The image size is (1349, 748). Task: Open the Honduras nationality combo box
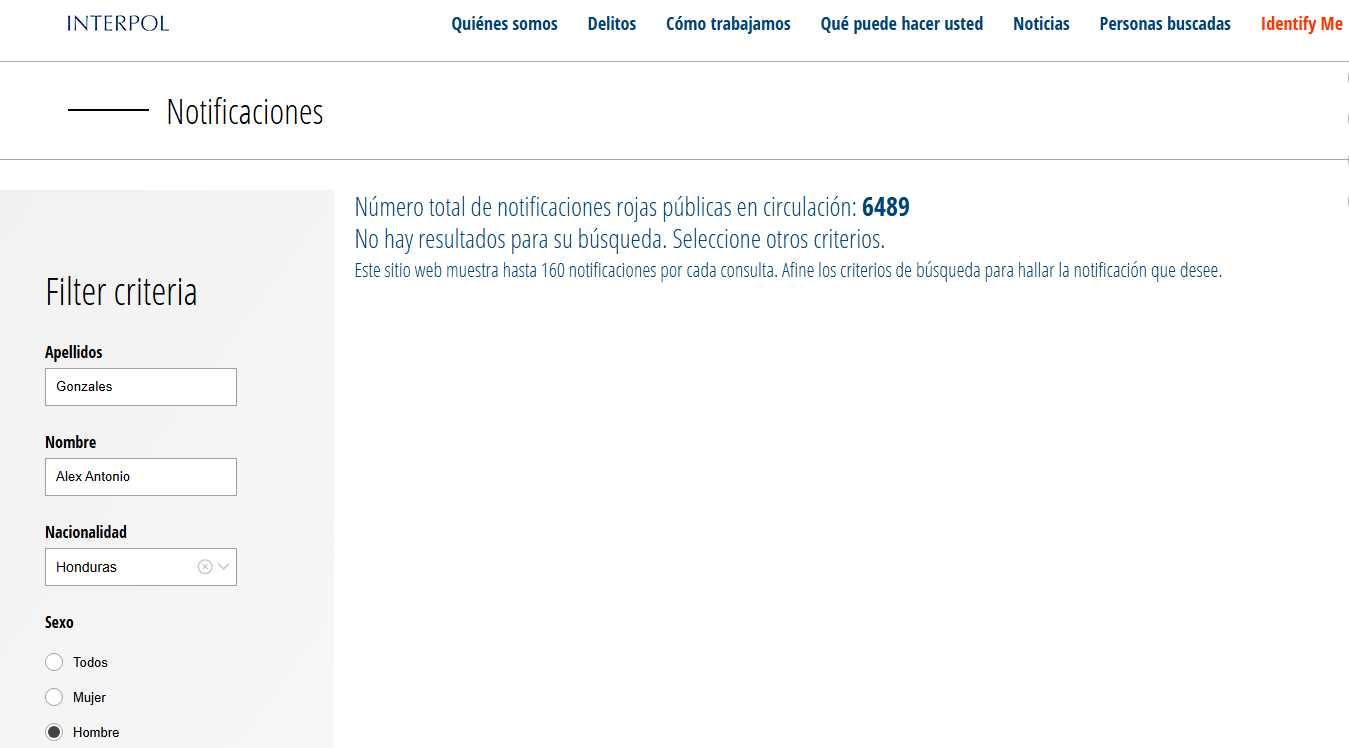coord(120,567)
